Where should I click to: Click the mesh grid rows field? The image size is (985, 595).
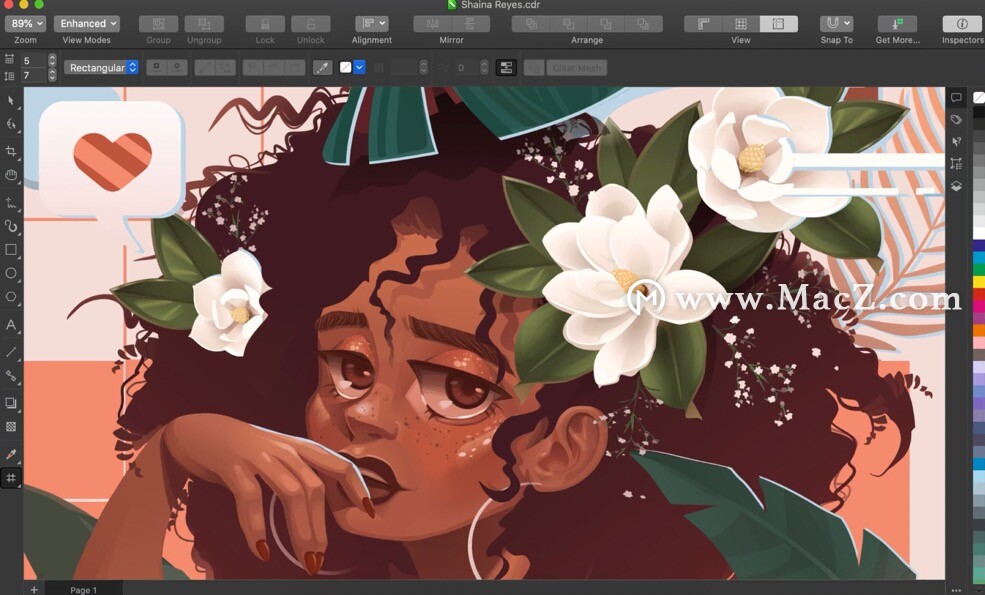coord(33,75)
